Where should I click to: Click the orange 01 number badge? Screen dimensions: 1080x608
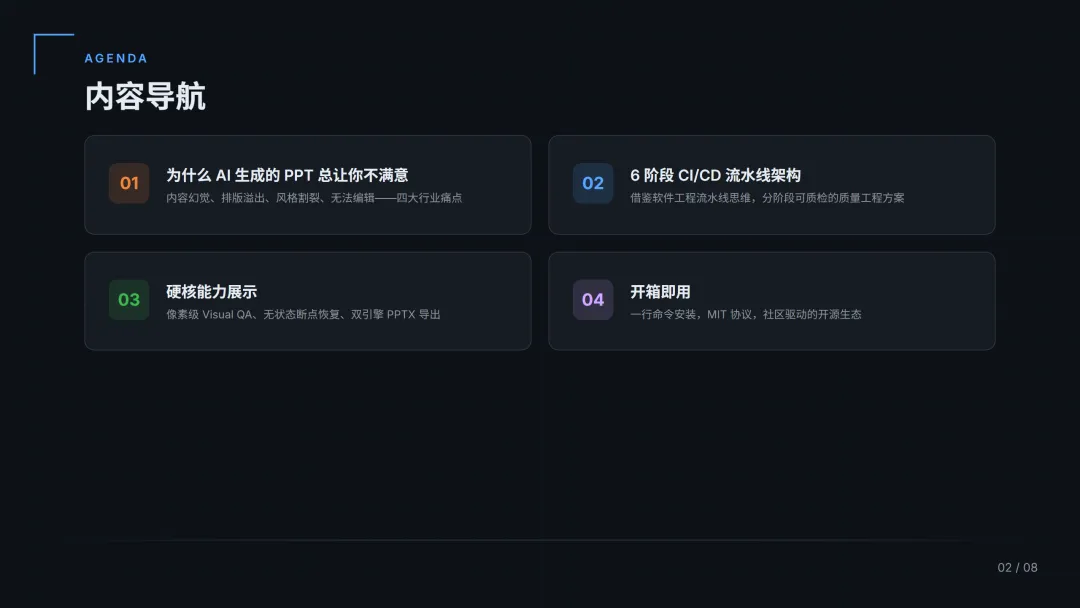(129, 184)
